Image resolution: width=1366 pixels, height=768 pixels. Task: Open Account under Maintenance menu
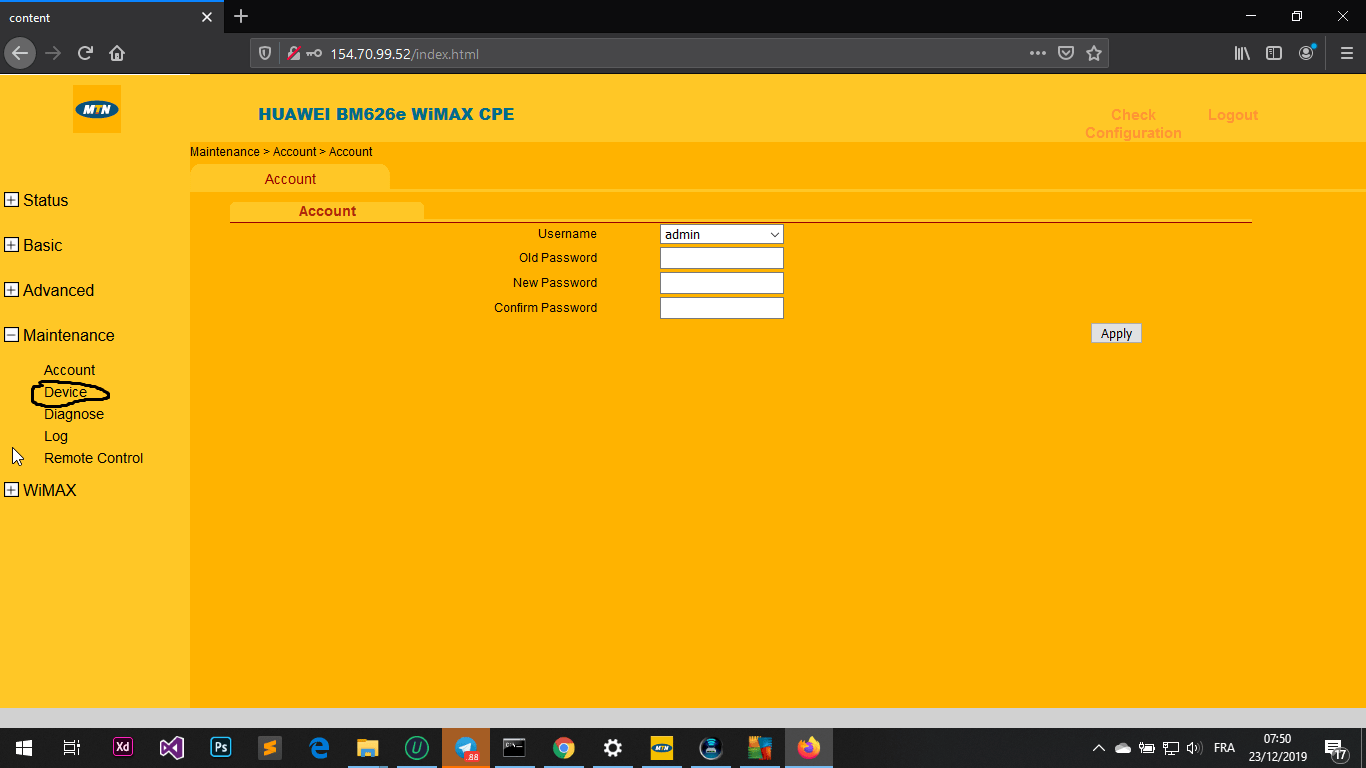click(69, 370)
